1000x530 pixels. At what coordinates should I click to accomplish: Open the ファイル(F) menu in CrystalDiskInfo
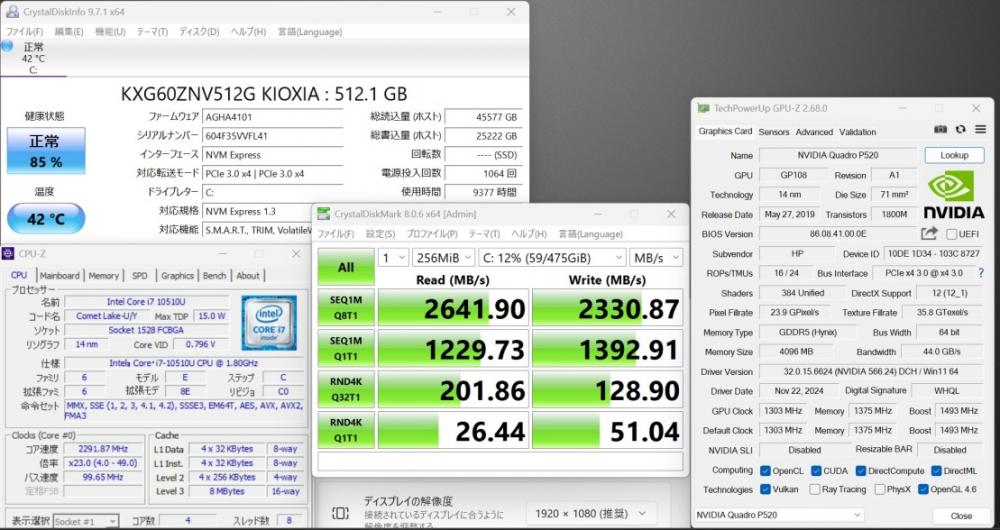tap(24, 31)
